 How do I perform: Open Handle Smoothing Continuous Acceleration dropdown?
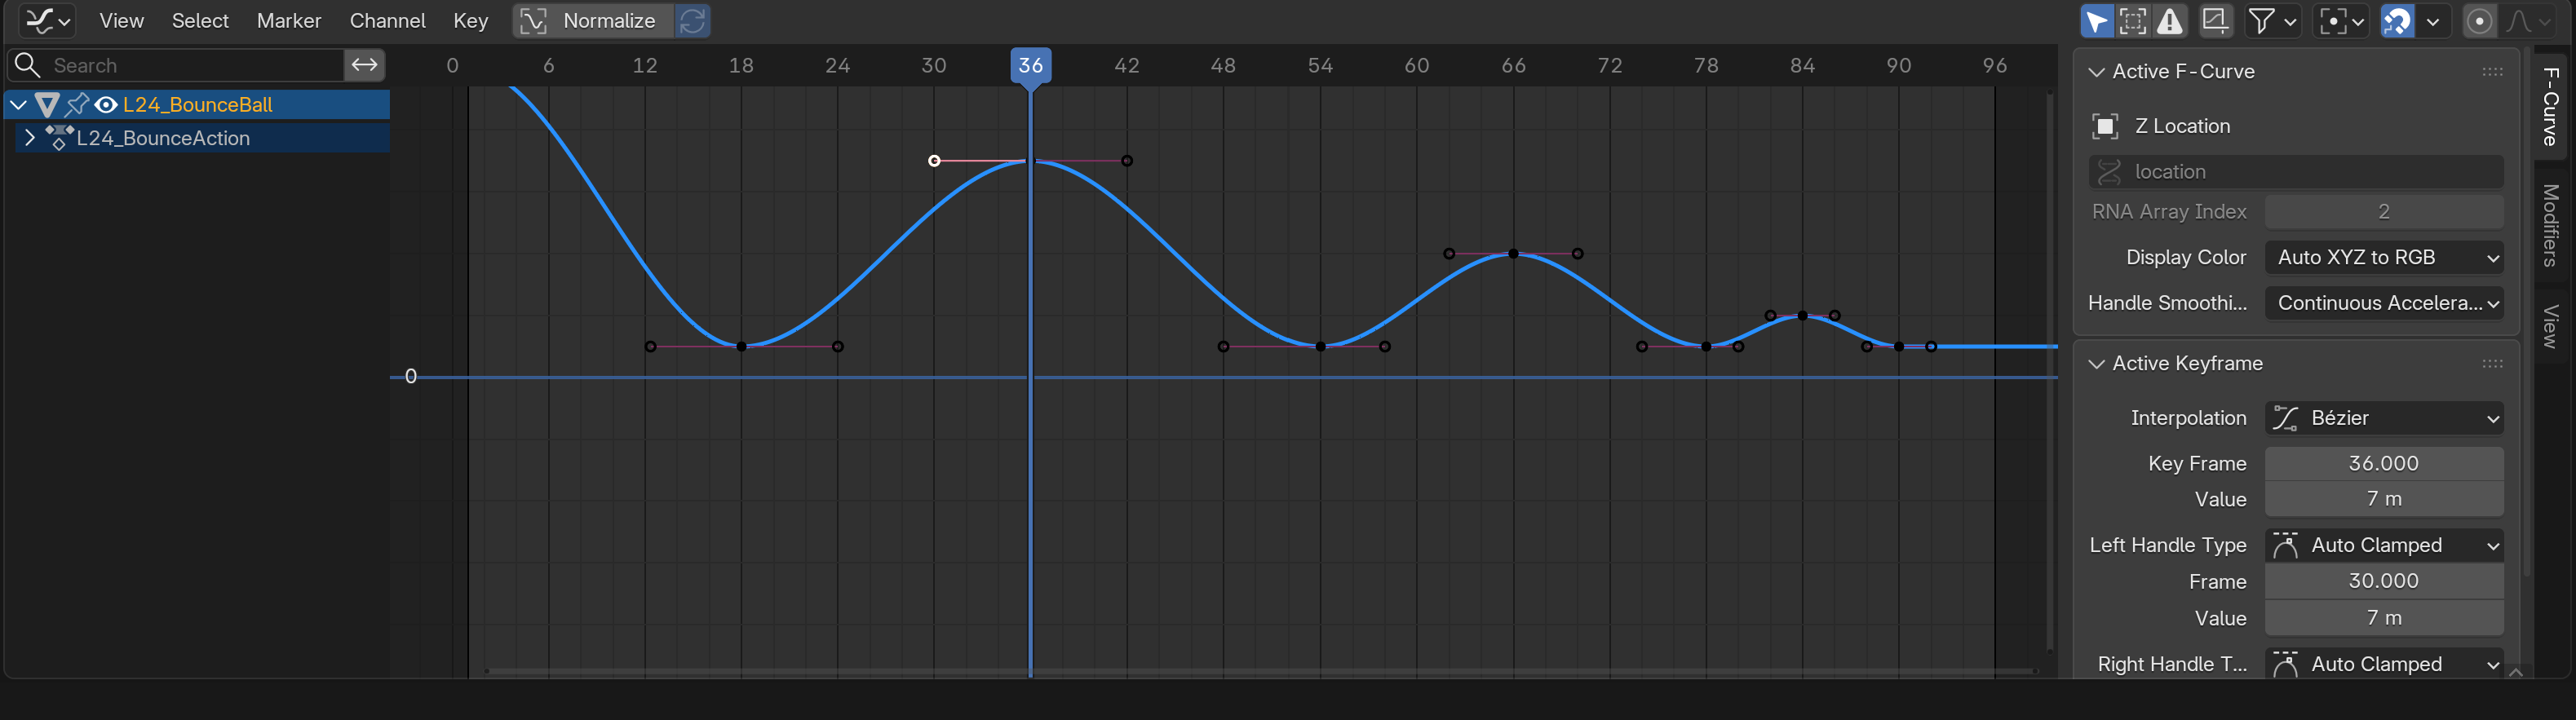tap(2384, 303)
